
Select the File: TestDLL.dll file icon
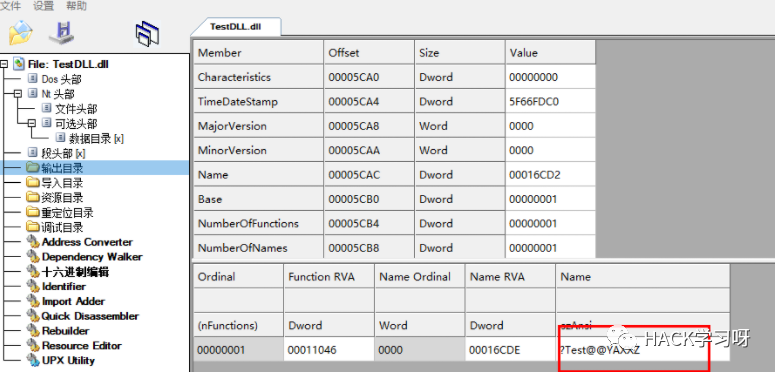tap(19, 64)
